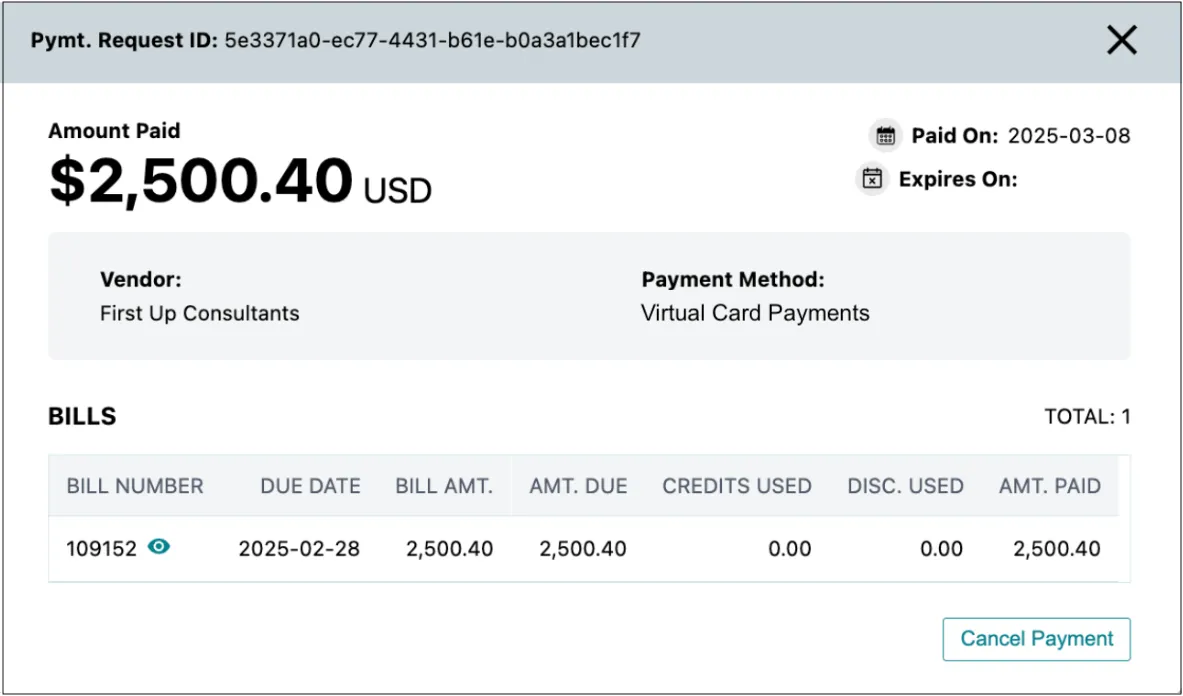Click the Paid On date 2025-03-08

click(1069, 136)
